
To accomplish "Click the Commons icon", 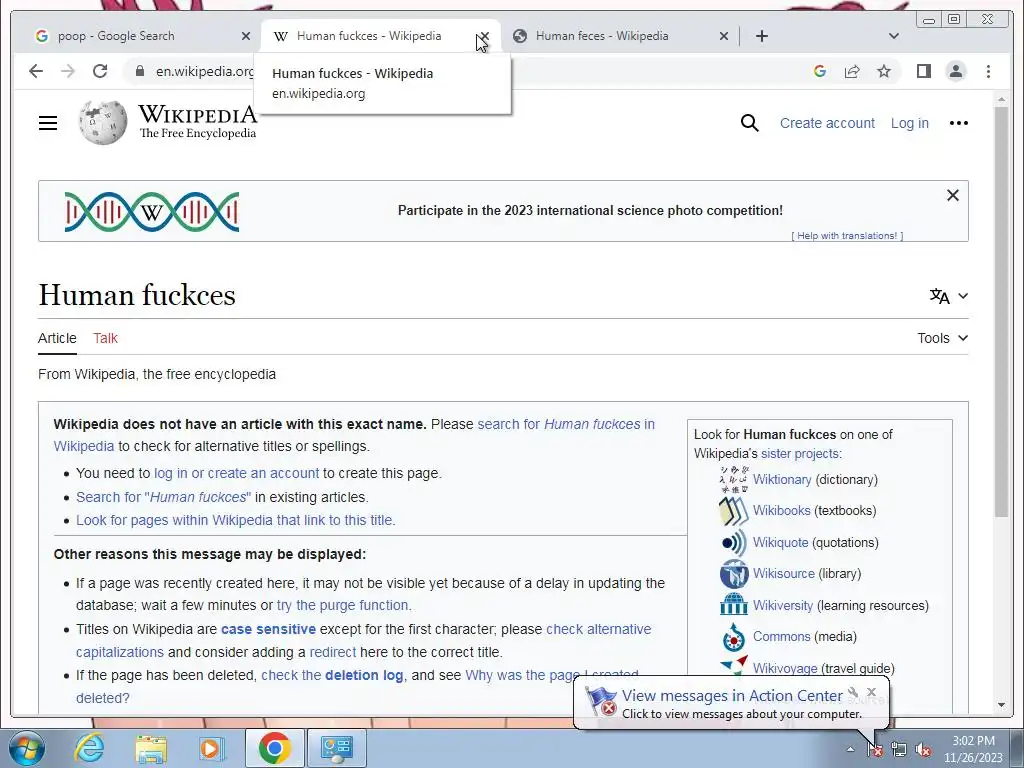I will click(733, 637).
